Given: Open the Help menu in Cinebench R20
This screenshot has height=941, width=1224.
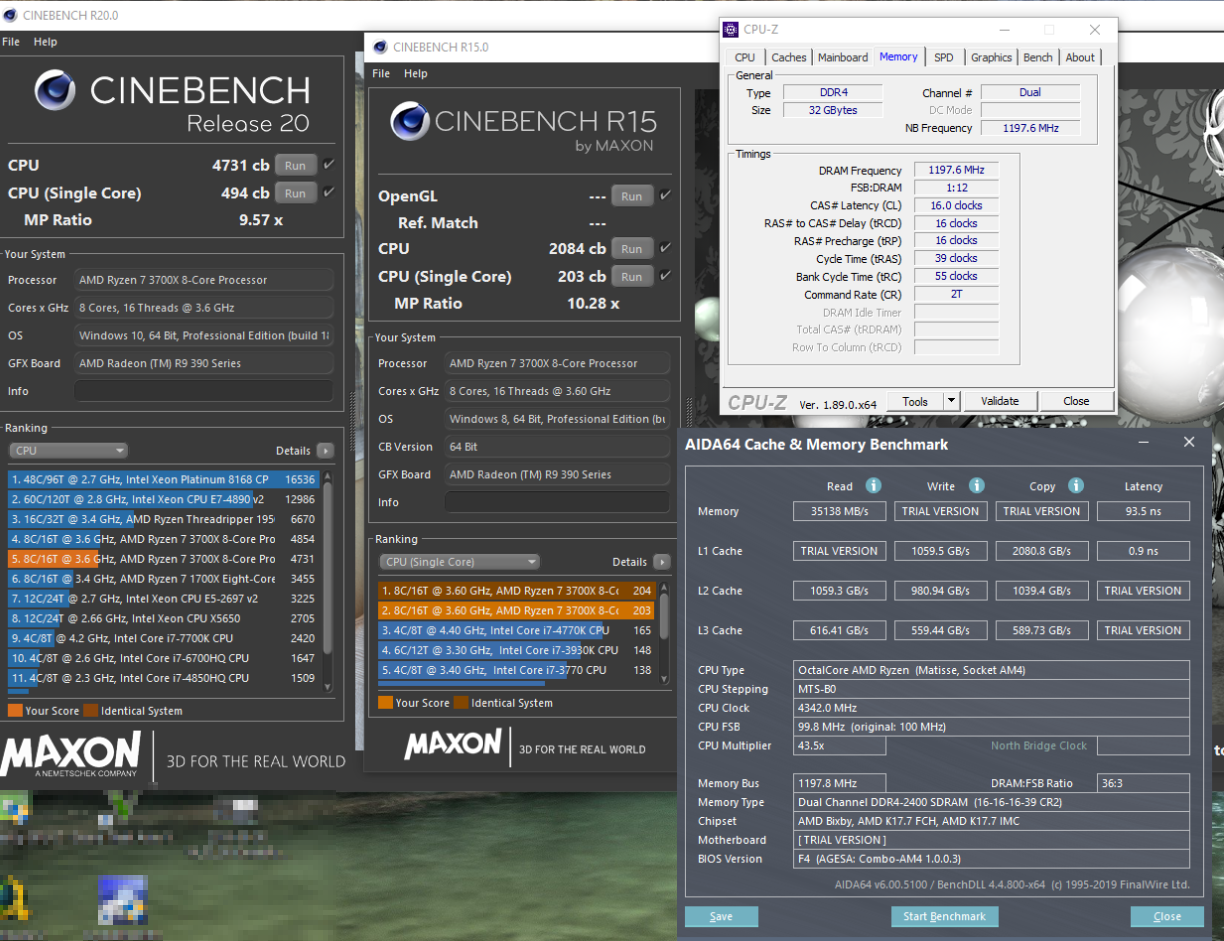Looking at the screenshot, I should point(45,42).
